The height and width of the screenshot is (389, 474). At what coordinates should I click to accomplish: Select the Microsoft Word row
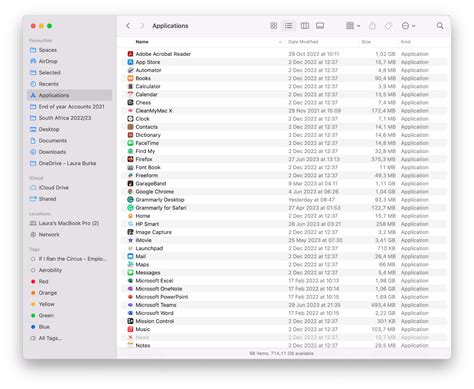point(284,313)
